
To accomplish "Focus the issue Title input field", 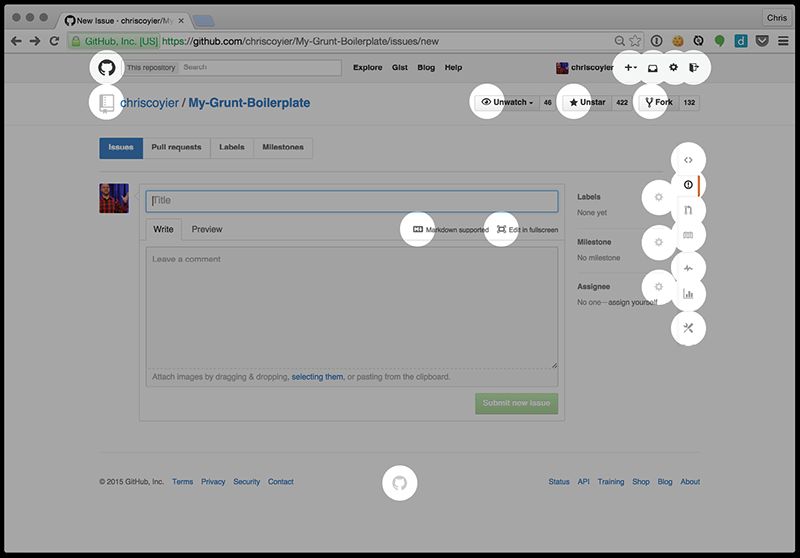I will 352,201.
